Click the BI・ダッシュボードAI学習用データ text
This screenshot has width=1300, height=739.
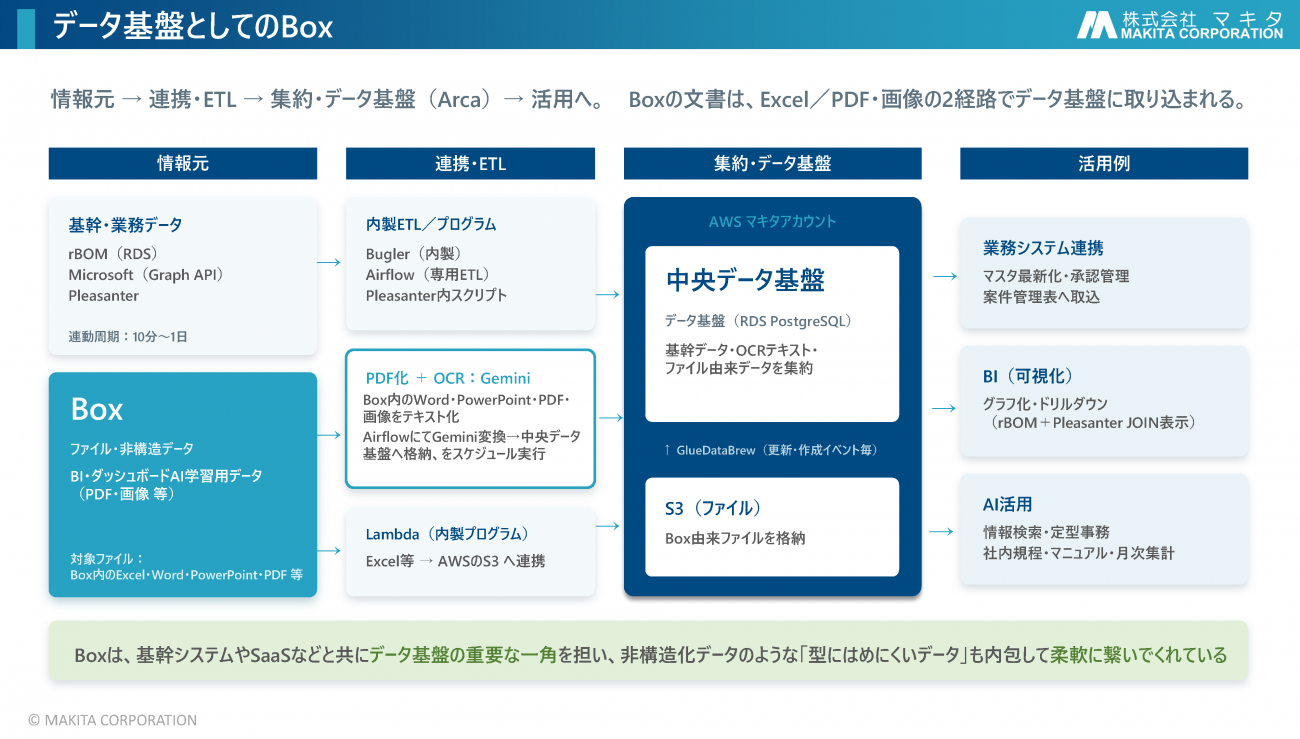pyautogui.click(x=166, y=476)
